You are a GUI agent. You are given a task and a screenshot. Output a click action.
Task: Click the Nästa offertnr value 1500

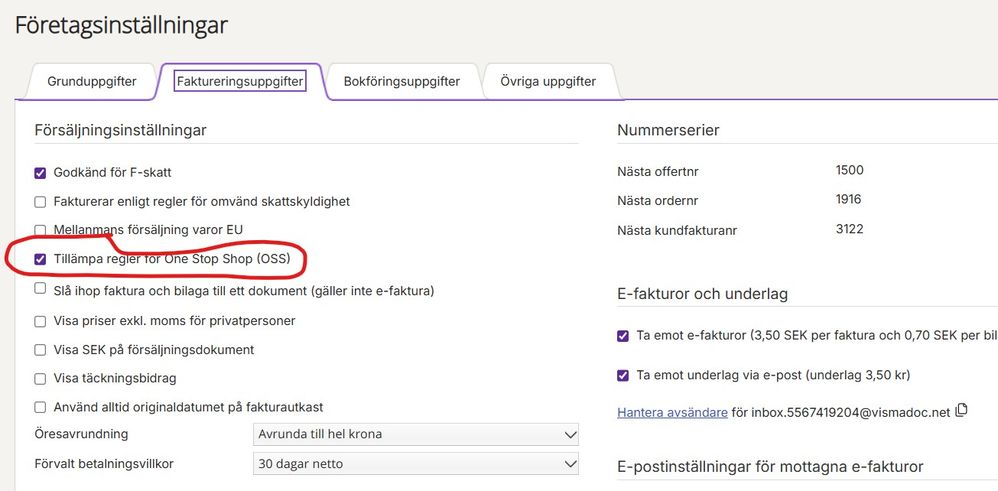click(849, 170)
